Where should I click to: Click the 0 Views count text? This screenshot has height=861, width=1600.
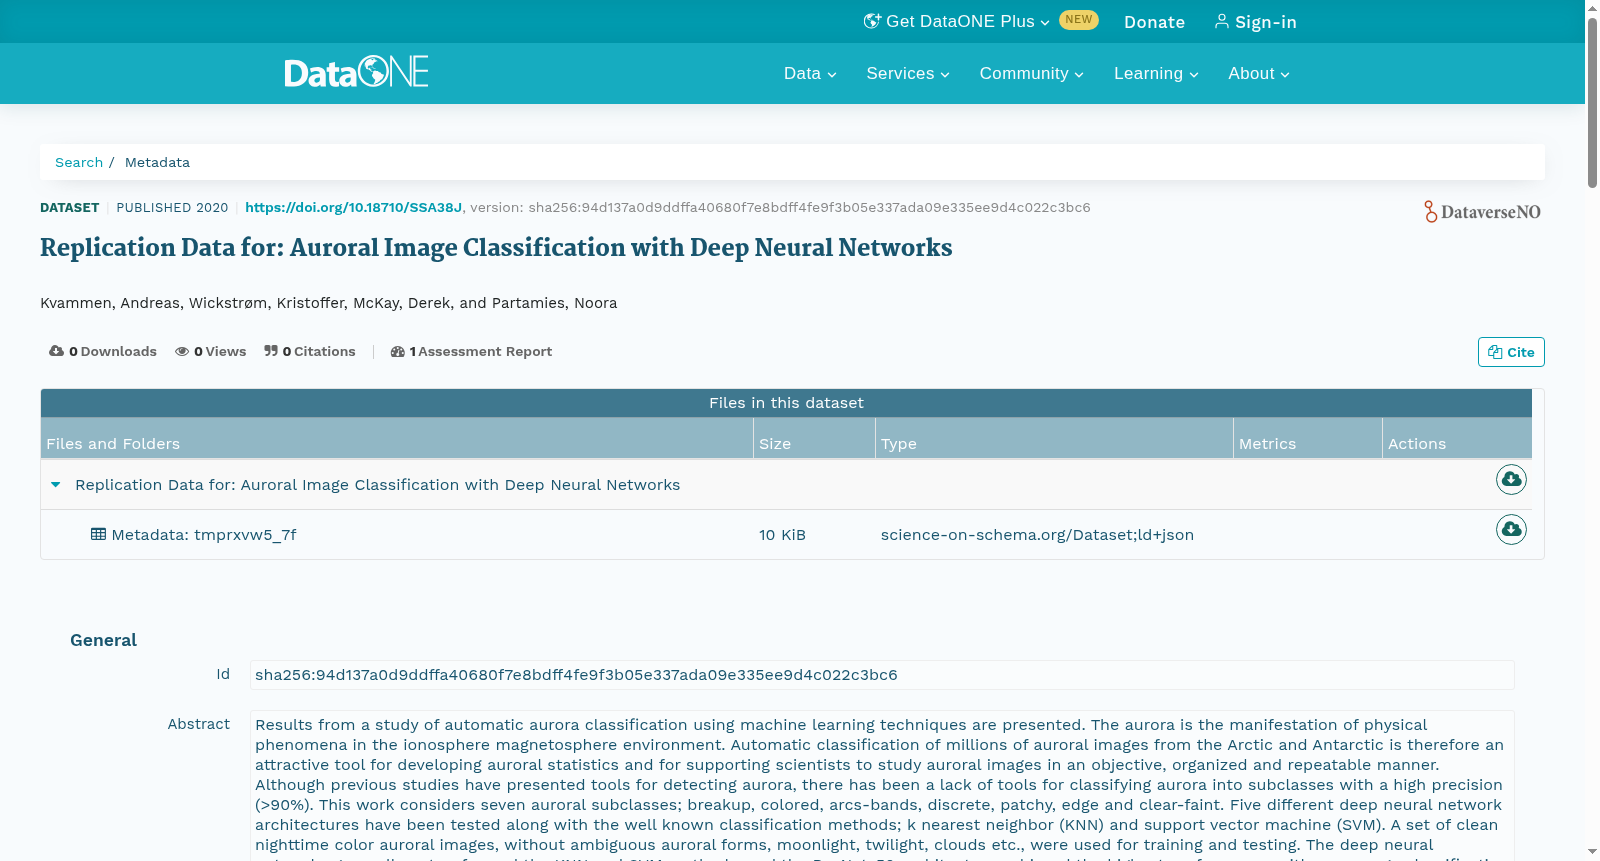pyautogui.click(x=220, y=351)
